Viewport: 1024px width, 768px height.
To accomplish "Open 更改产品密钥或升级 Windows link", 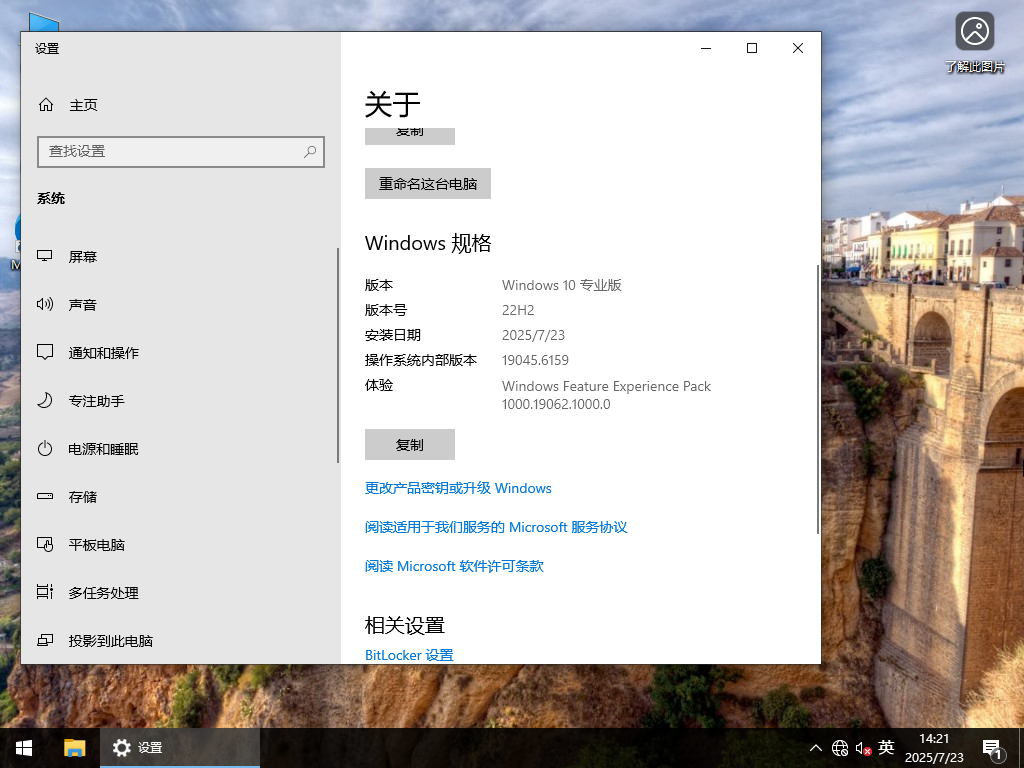I will click(457, 488).
